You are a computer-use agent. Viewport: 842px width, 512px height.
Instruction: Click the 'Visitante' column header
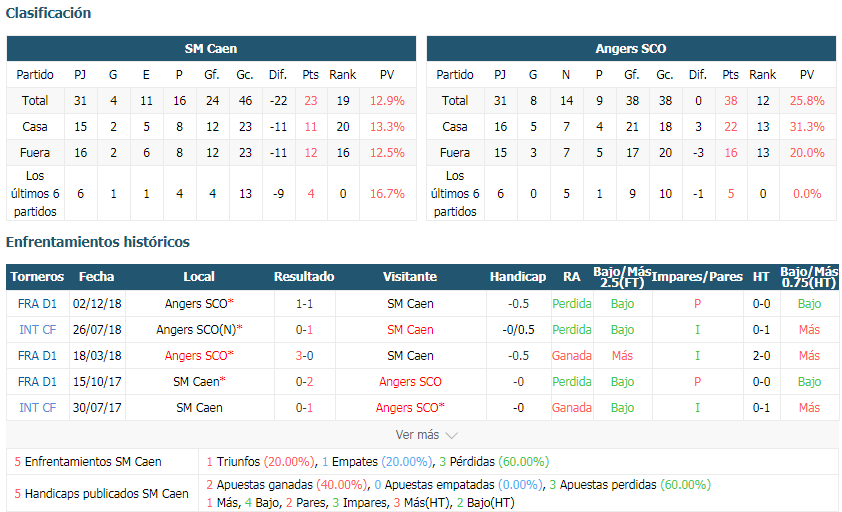pyautogui.click(x=410, y=277)
